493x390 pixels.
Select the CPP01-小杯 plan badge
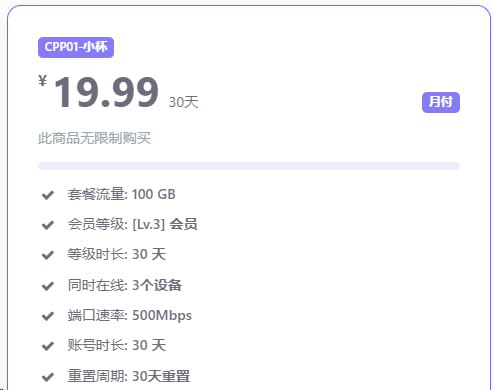click(76, 47)
